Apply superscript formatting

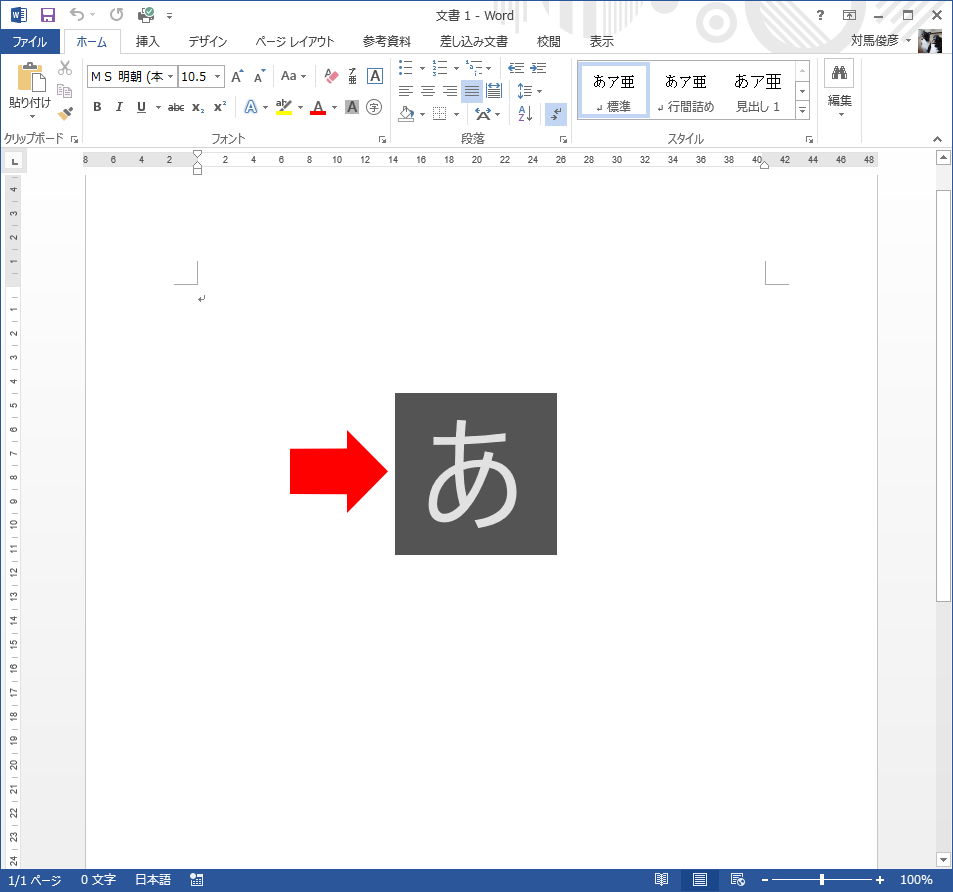pos(219,108)
